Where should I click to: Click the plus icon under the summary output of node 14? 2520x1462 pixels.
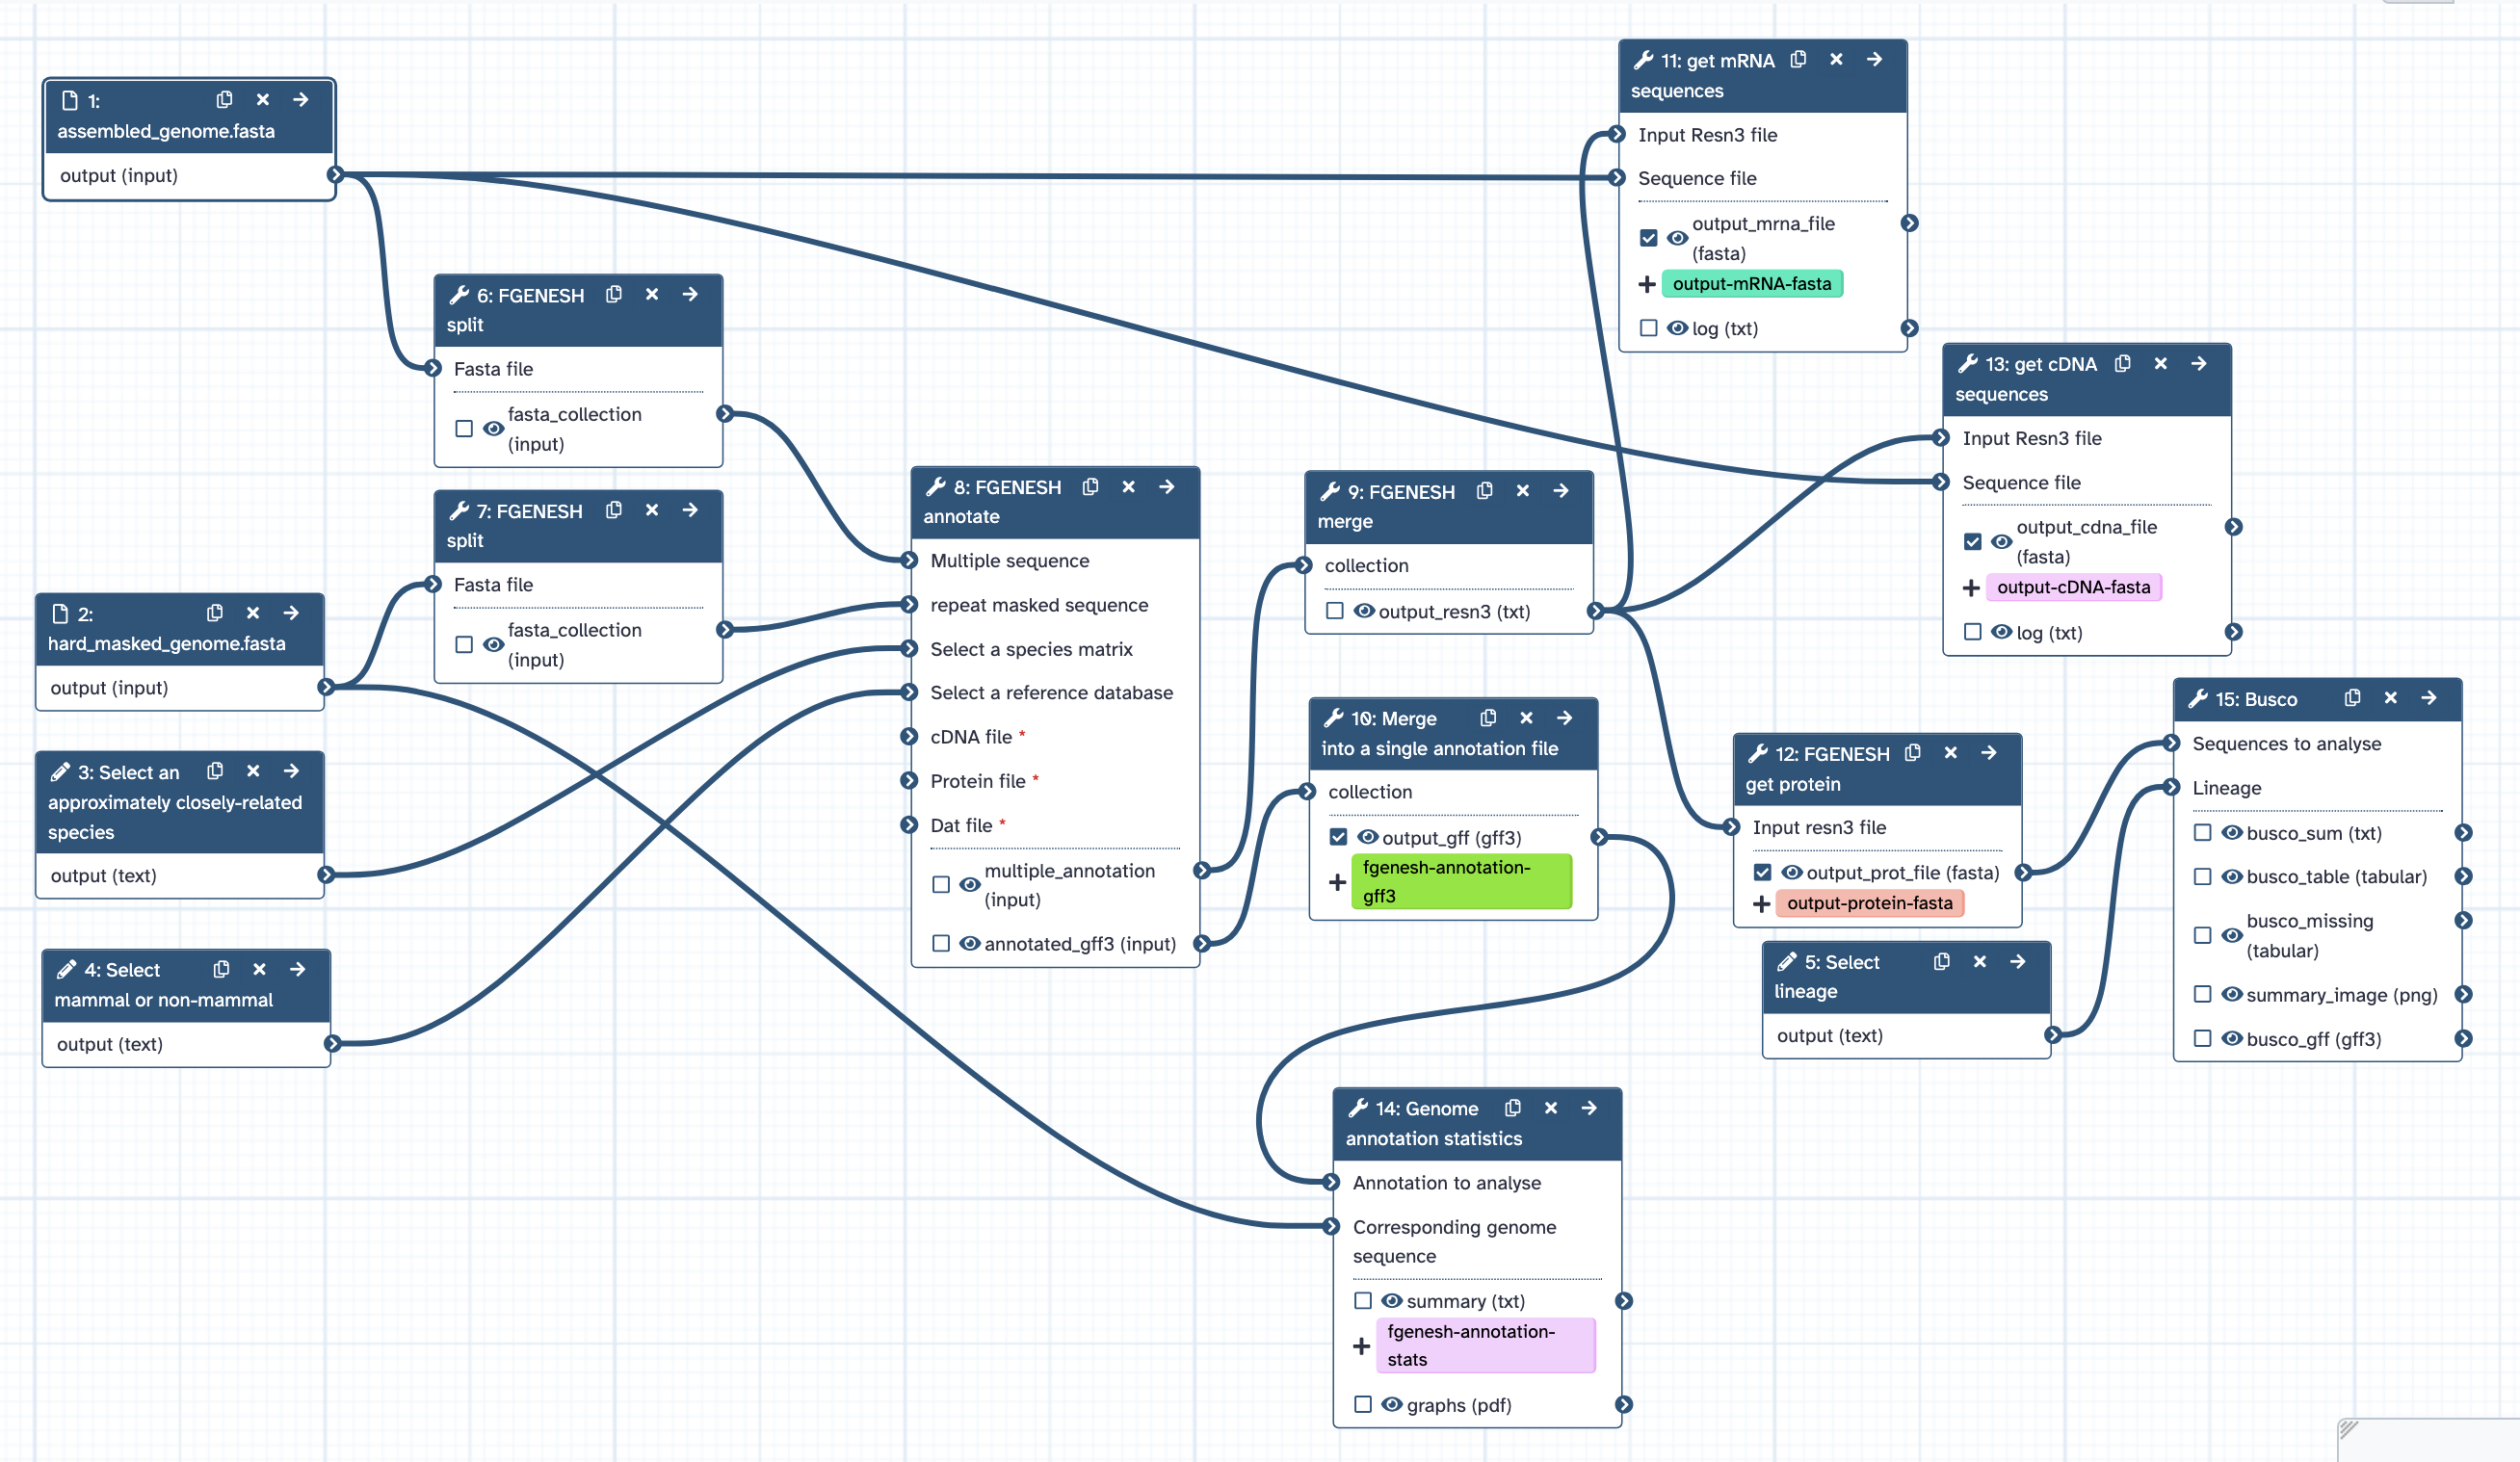1361,1345
